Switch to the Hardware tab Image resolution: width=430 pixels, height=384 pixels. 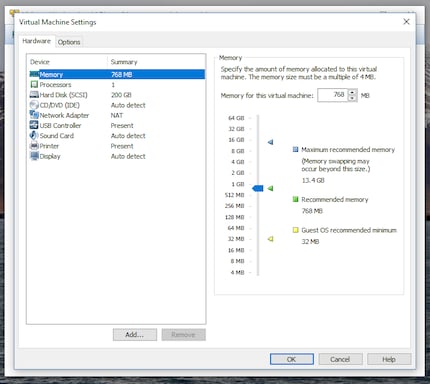pos(36,41)
